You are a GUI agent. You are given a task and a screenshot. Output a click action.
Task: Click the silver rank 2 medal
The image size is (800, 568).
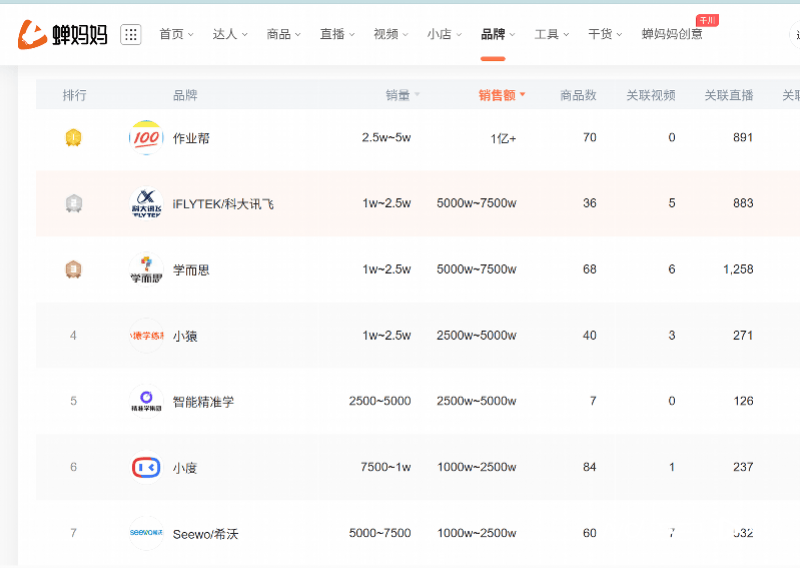click(x=73, y=204)
